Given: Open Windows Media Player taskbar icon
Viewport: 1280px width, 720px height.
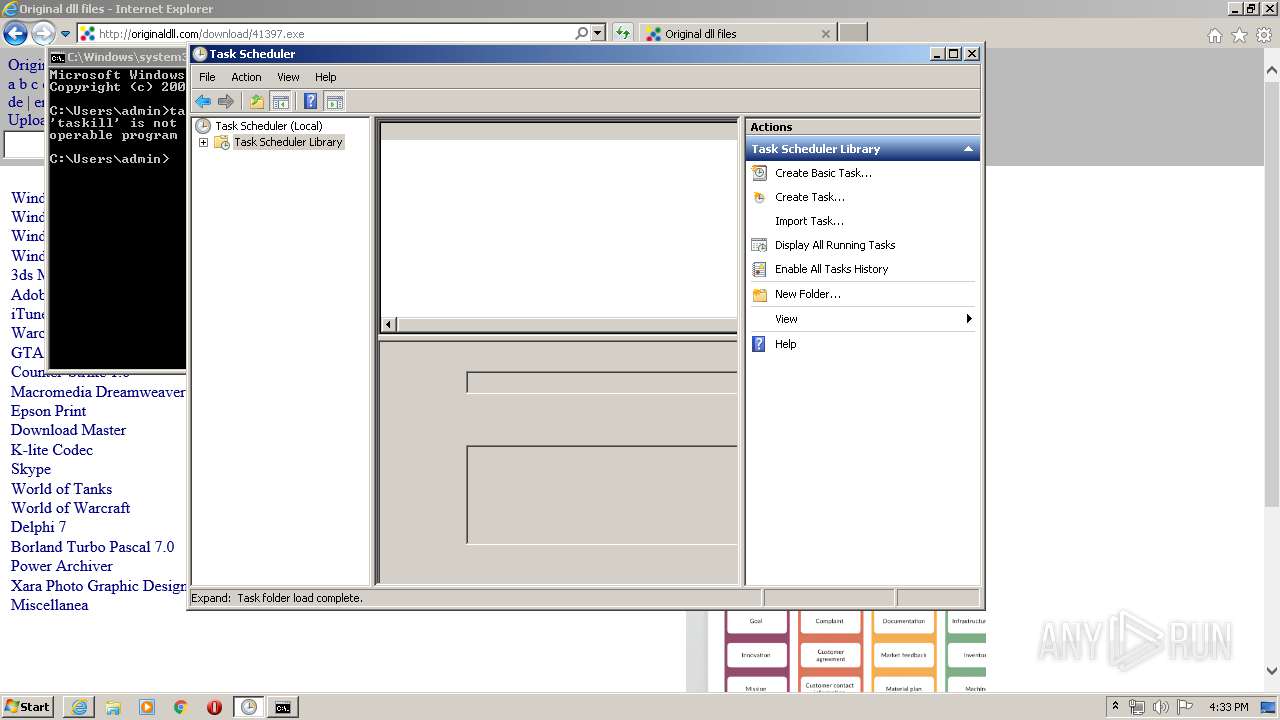Looking at the screenshot, I should [147, 707].
